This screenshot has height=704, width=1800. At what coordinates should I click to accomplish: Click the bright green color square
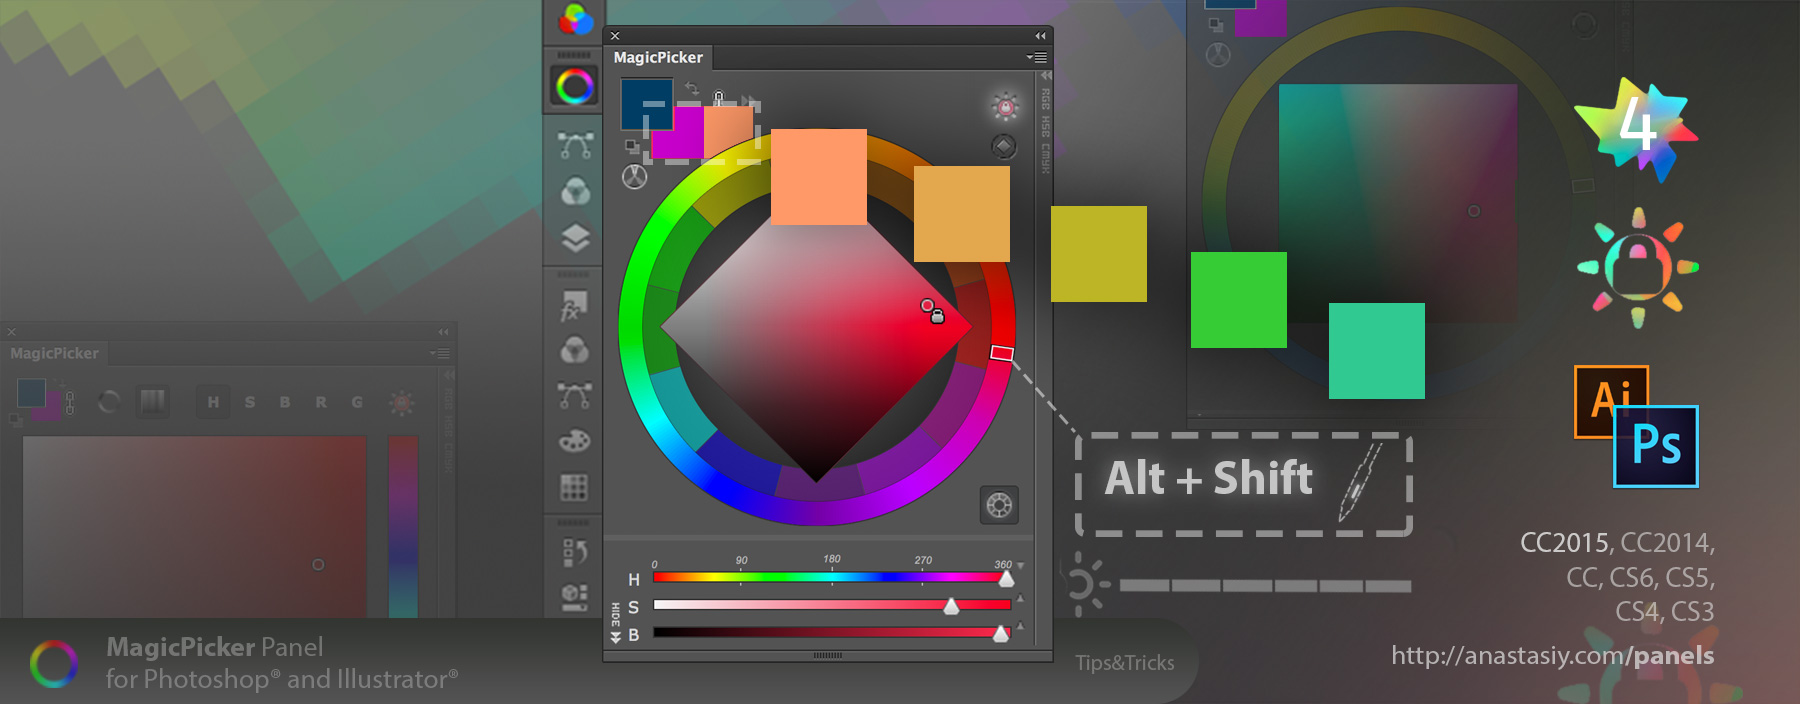click(x=1239, y=300)
